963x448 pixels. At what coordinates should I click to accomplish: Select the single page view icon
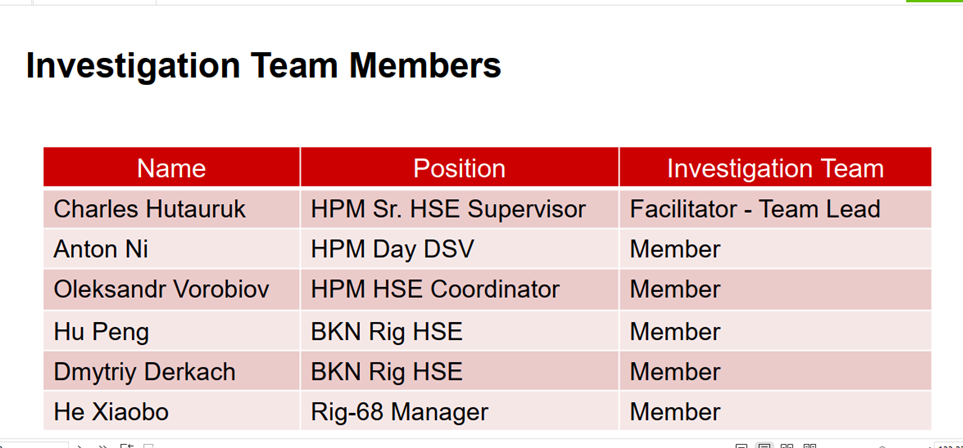pyautogui.click(x=741, y=446)
